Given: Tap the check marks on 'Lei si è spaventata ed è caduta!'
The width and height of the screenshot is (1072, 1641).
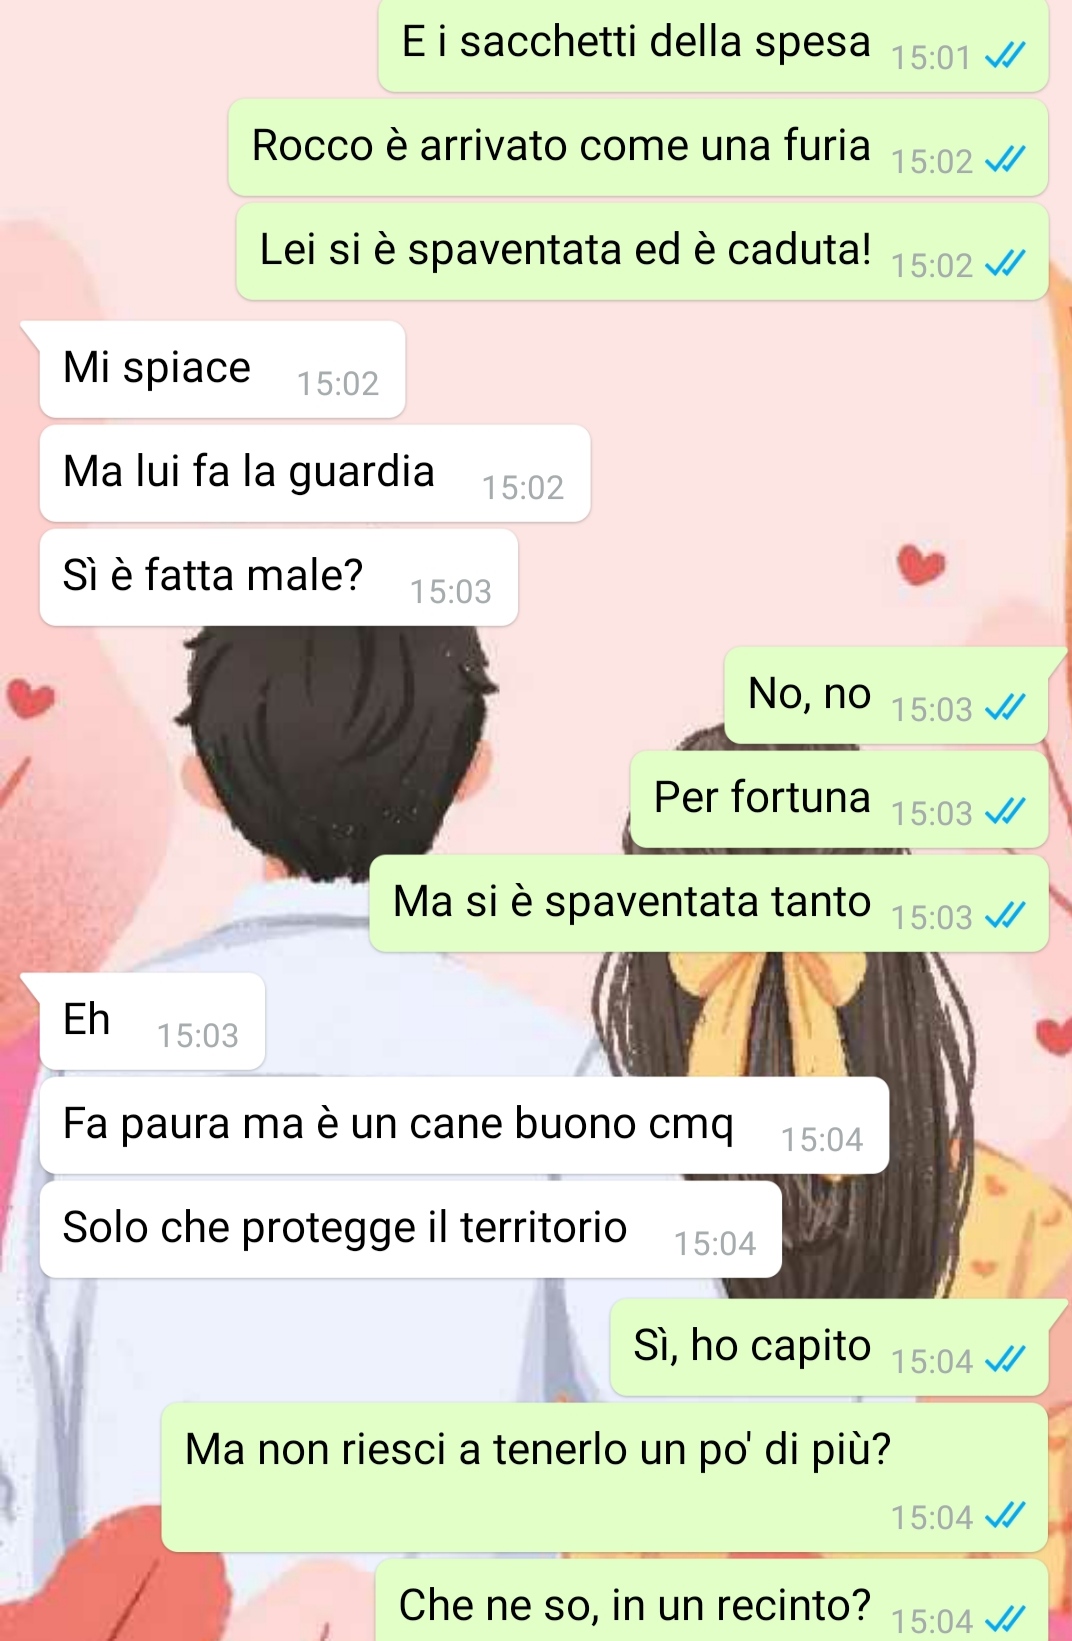Looking at the screenshot, I should 1005,263.
